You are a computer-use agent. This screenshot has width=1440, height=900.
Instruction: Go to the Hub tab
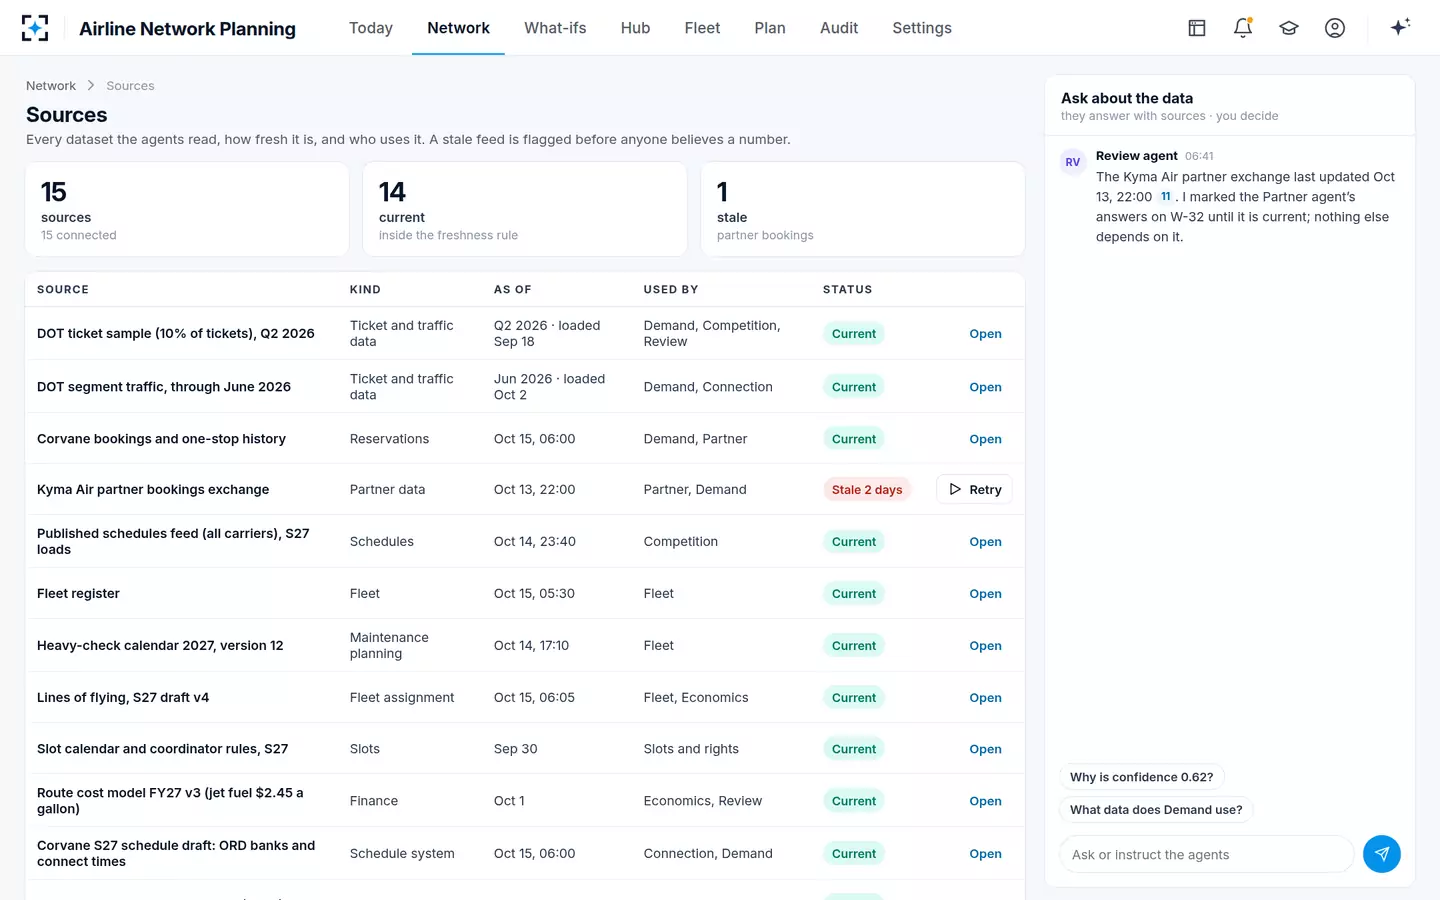(x=635, y=28)
